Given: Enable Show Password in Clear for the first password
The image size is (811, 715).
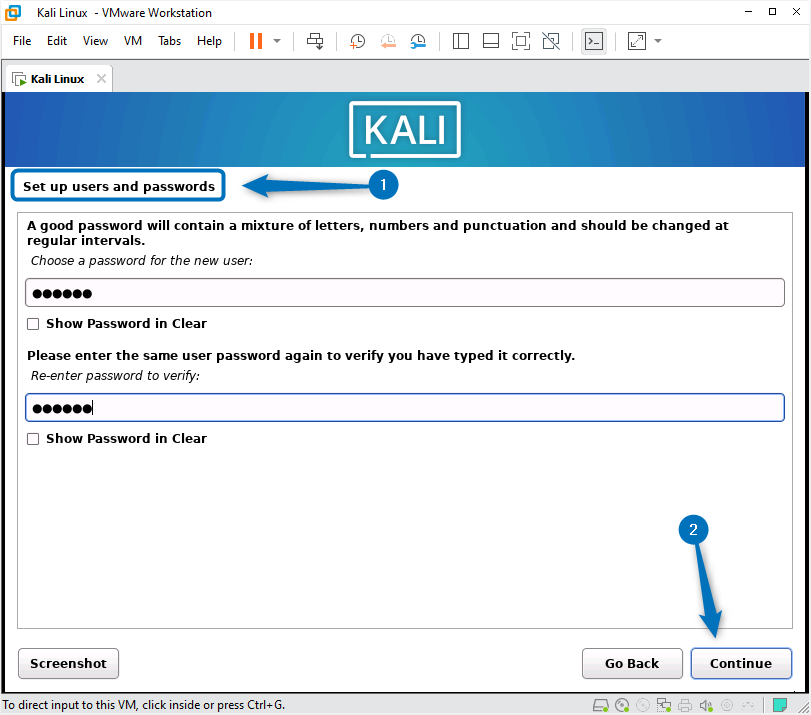Looking at the screenshot, I should (33, 323).
